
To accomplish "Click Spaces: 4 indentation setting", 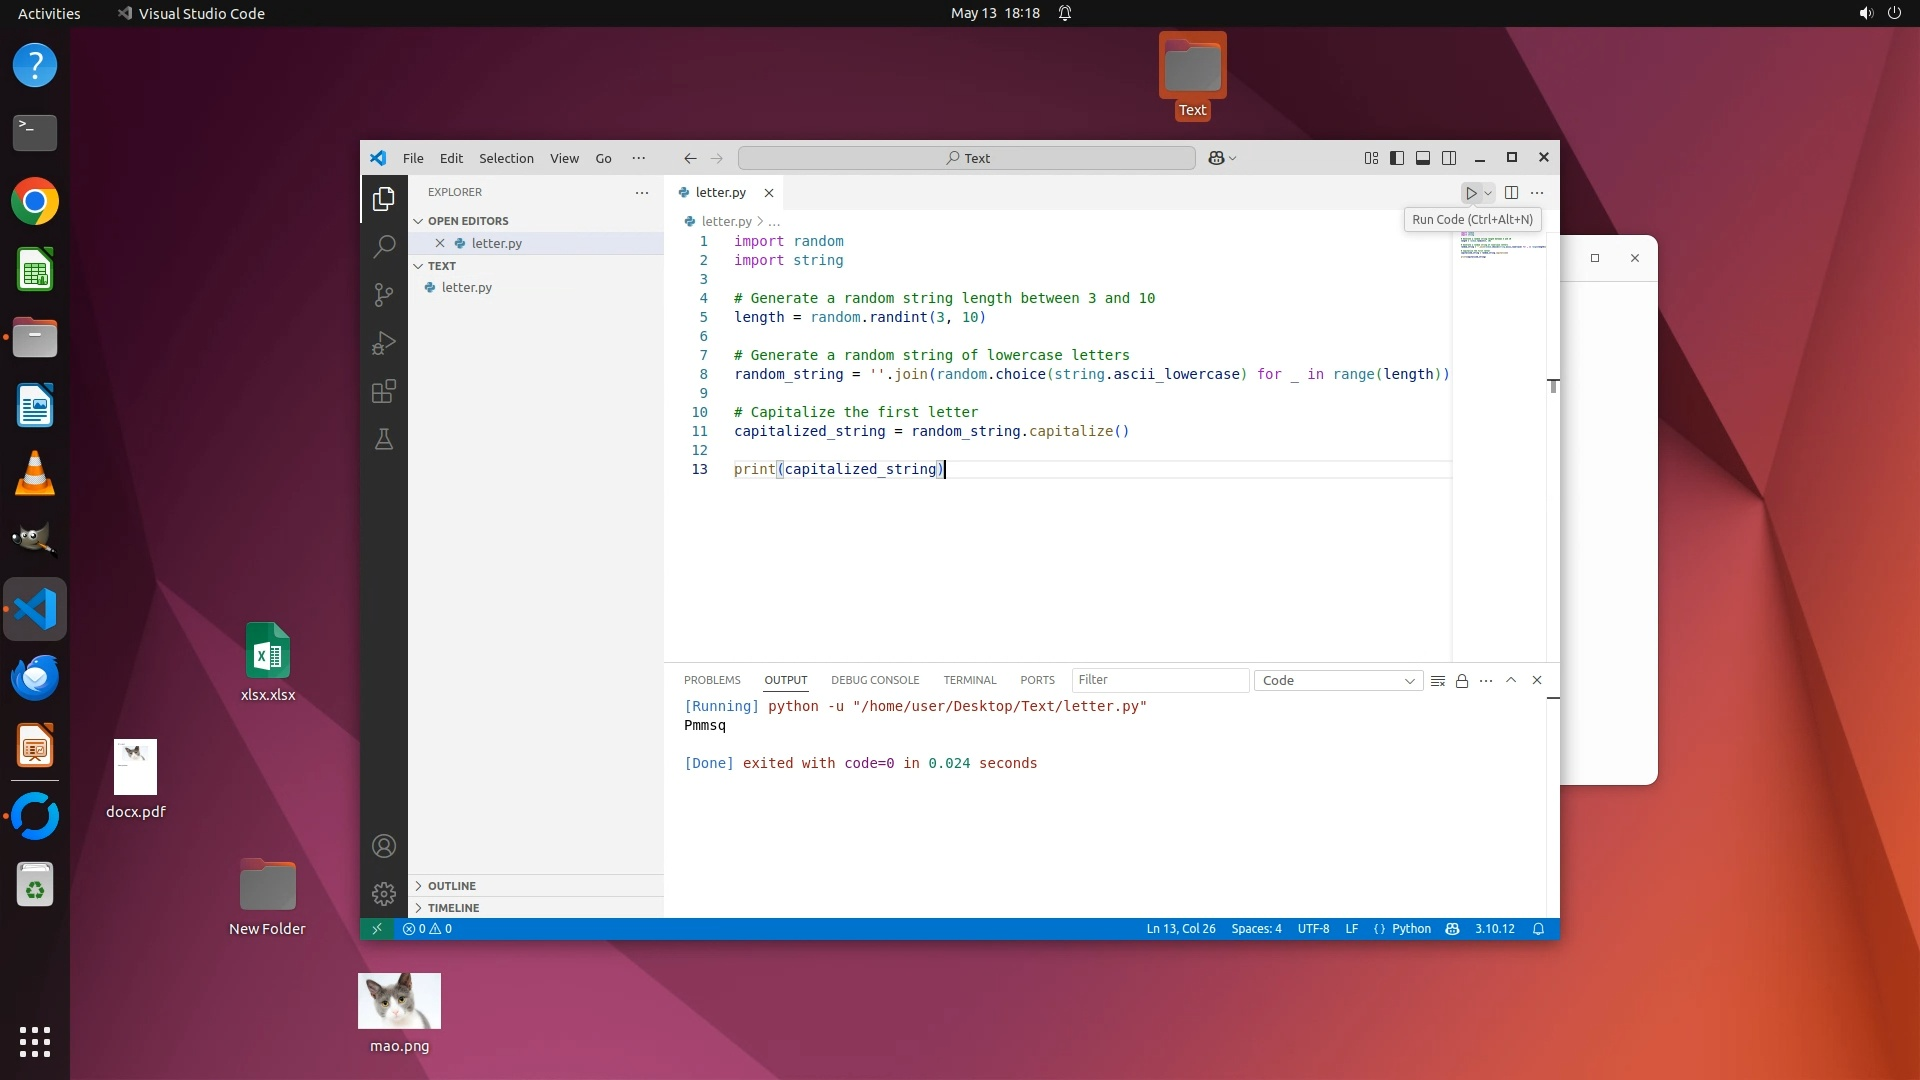I will (x=1256, y=929).
